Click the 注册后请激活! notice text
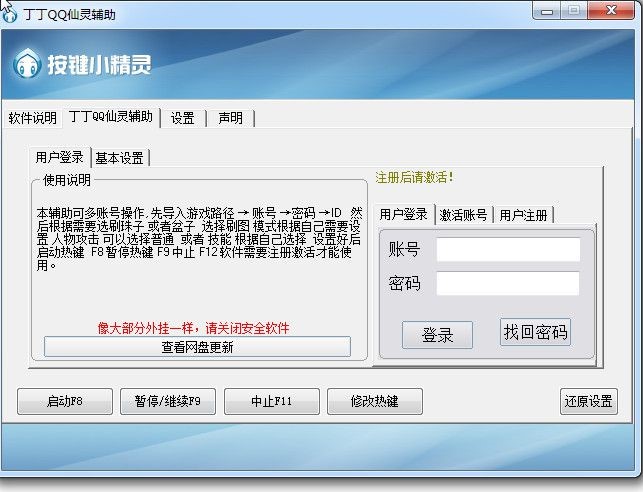Screen dimensions: 643x492 [x=414, y=178]
